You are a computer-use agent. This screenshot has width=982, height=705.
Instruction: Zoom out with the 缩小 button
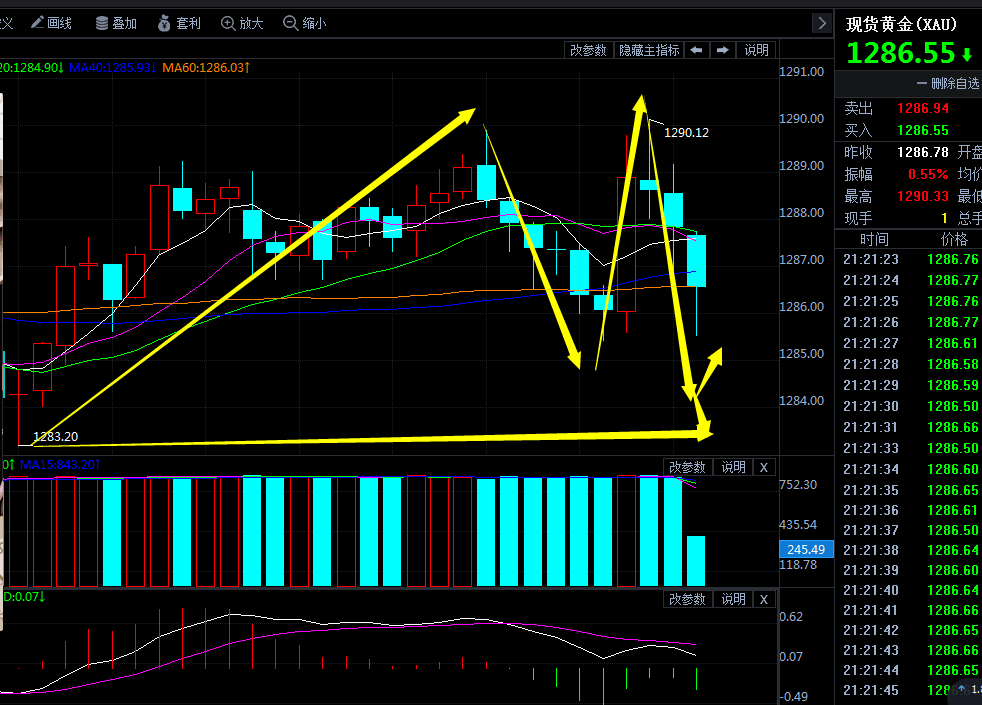point(304,22)
